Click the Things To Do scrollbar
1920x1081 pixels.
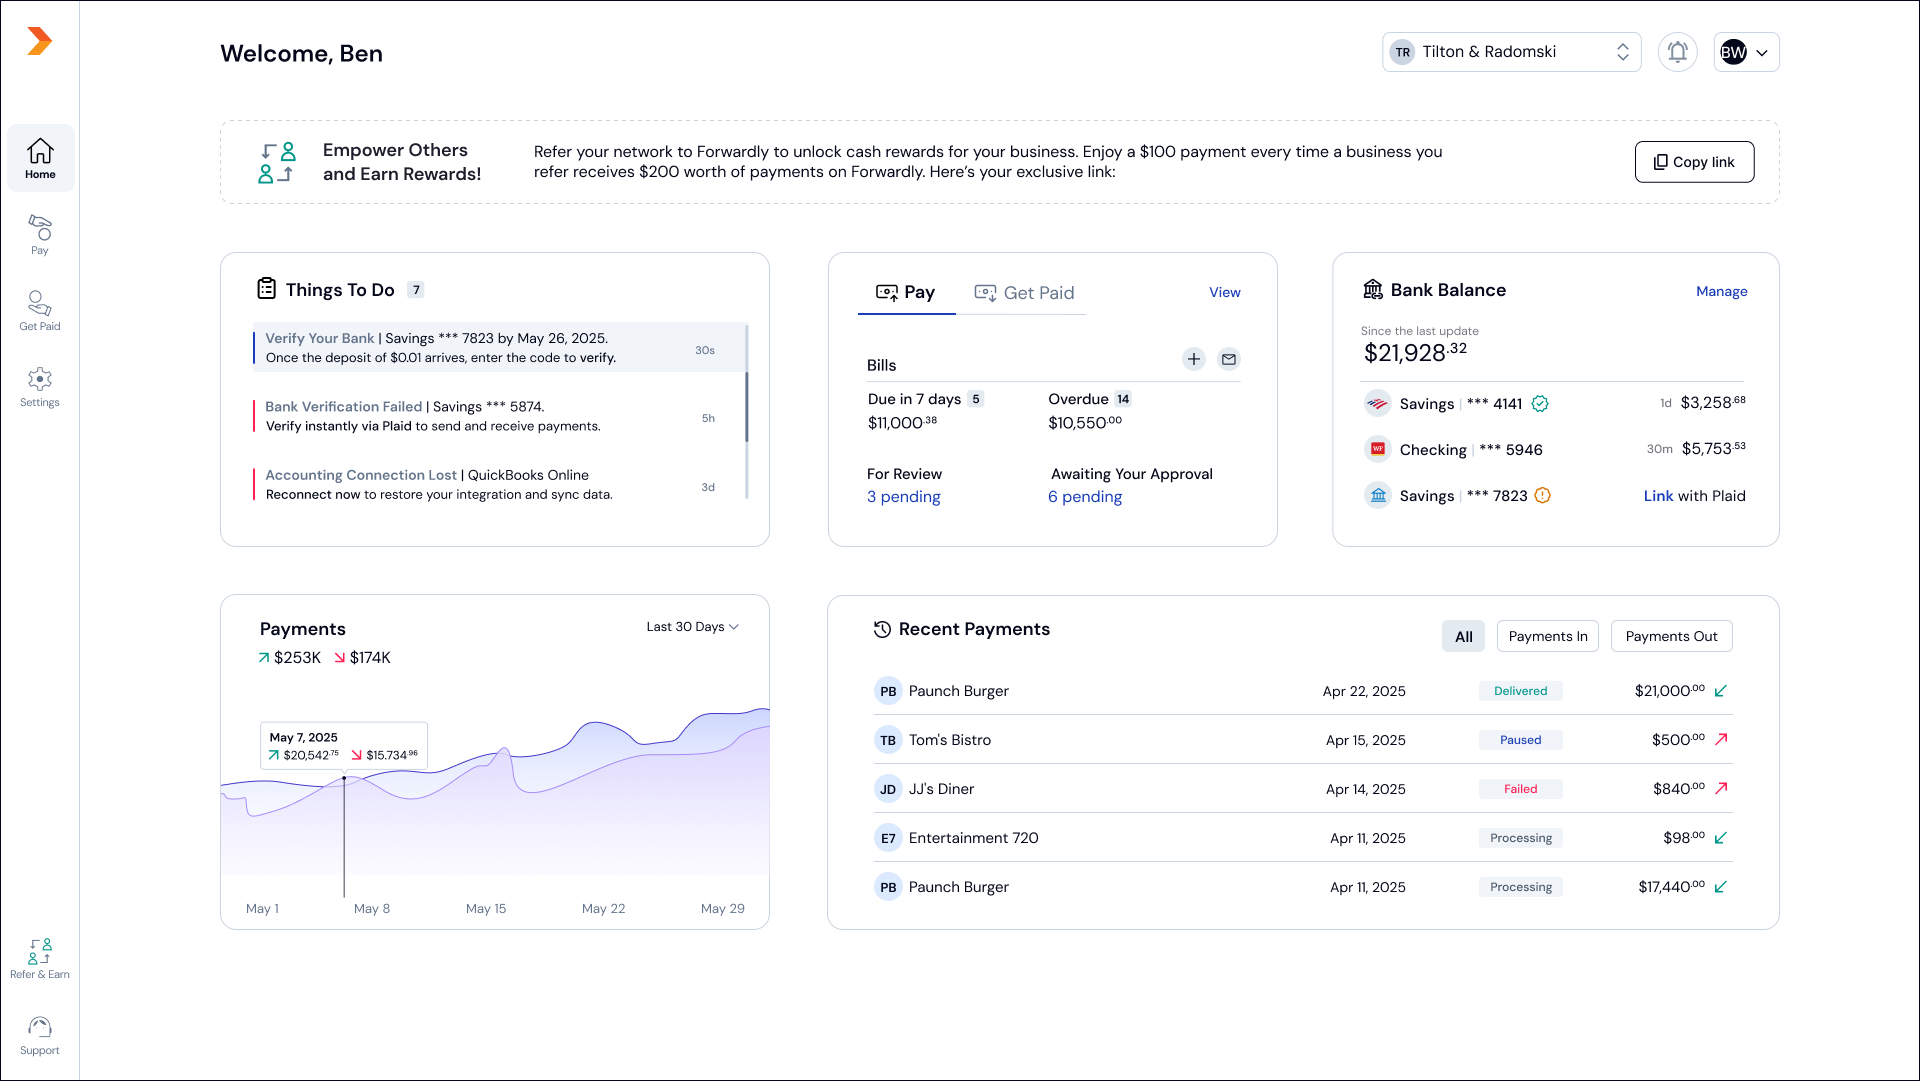click(746, 407)
